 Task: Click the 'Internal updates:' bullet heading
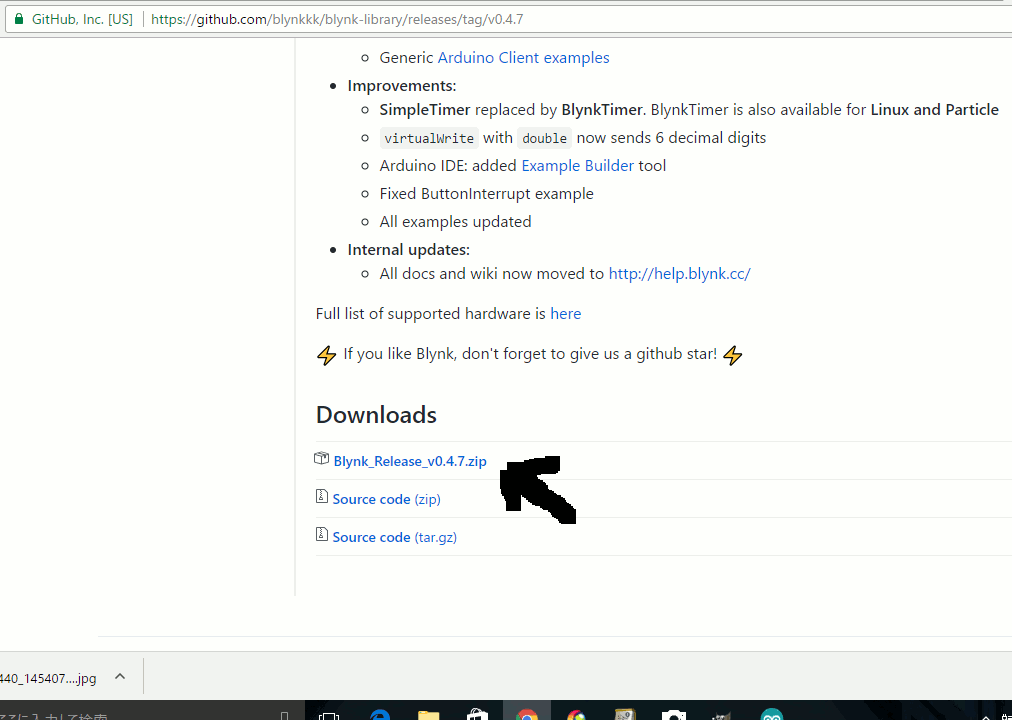409,250
